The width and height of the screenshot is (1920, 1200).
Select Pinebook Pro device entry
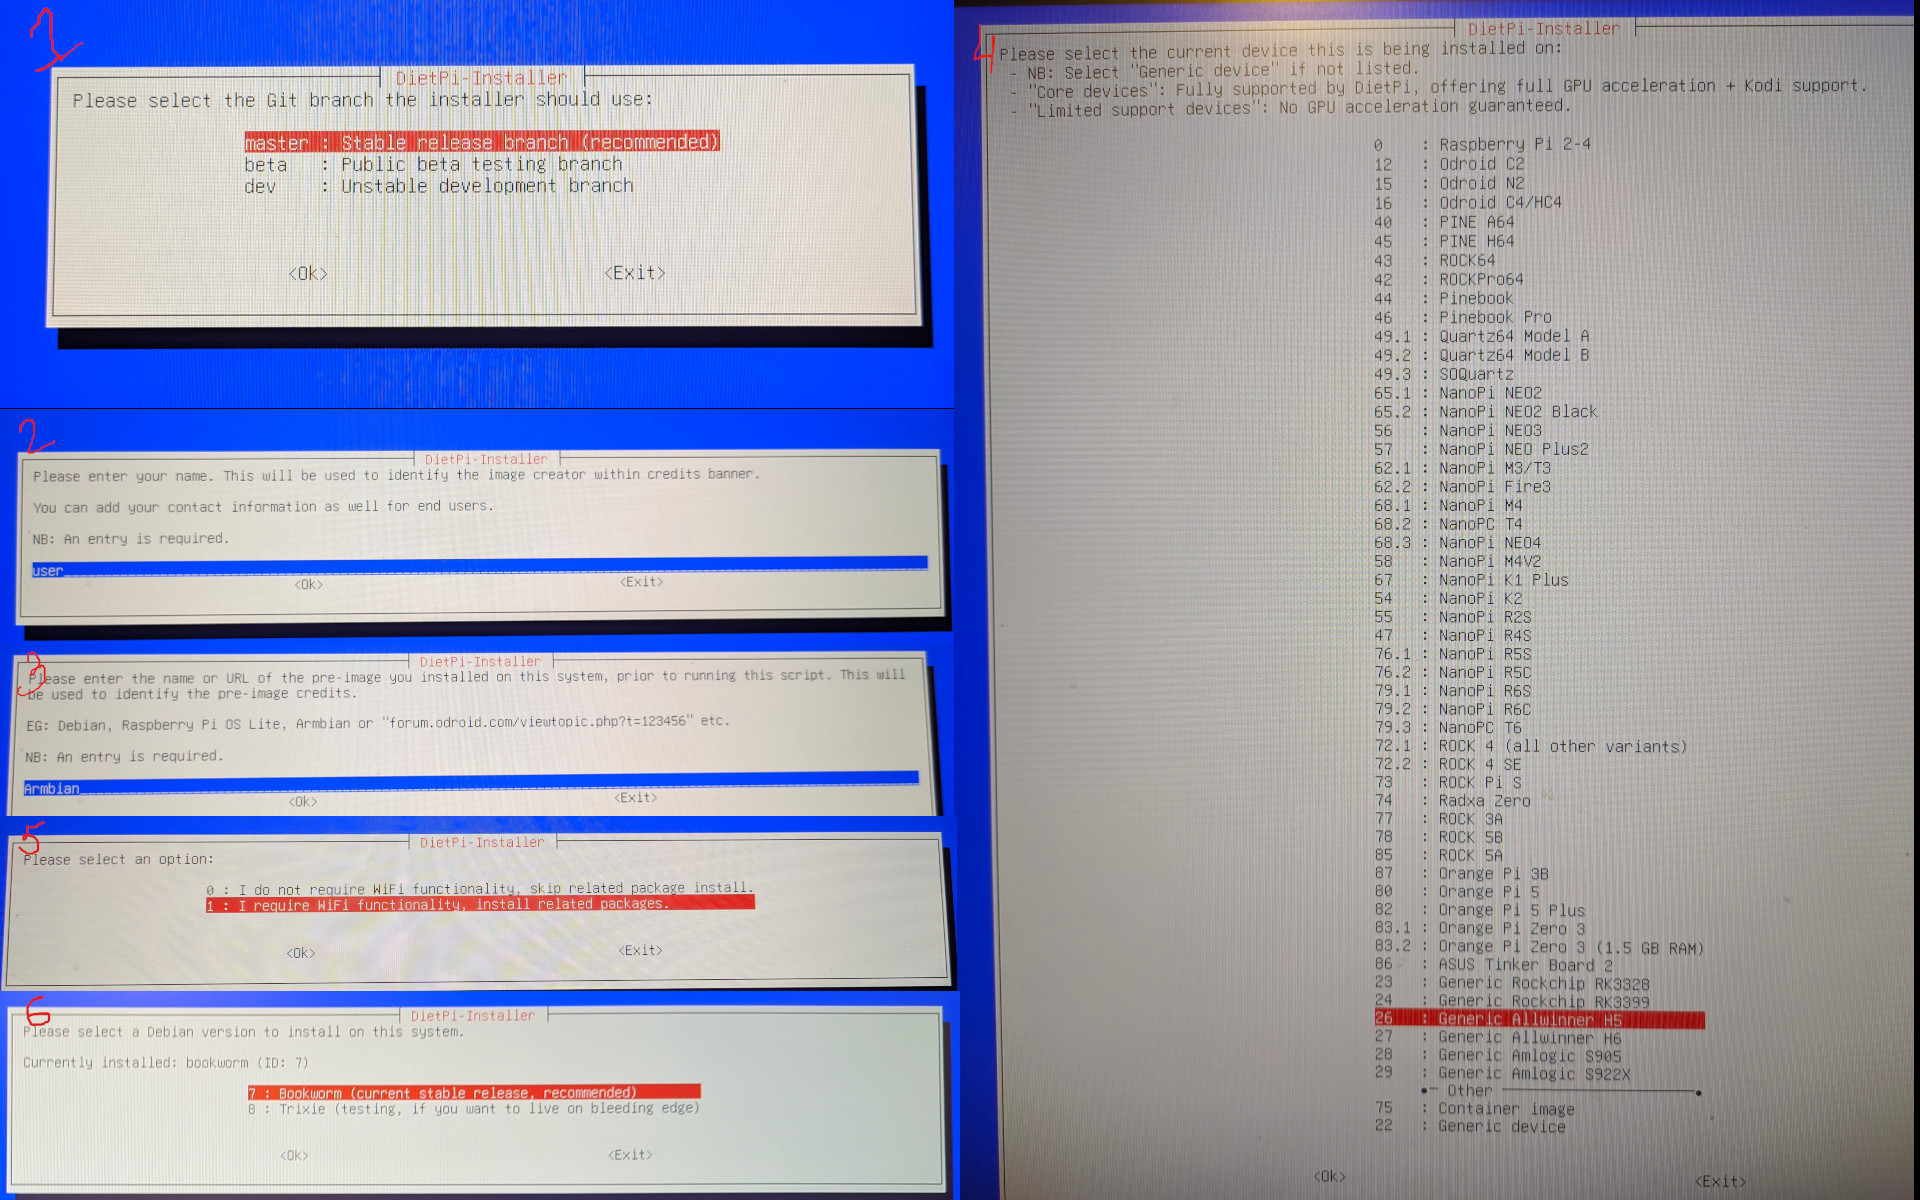[x=1463, y=317]
